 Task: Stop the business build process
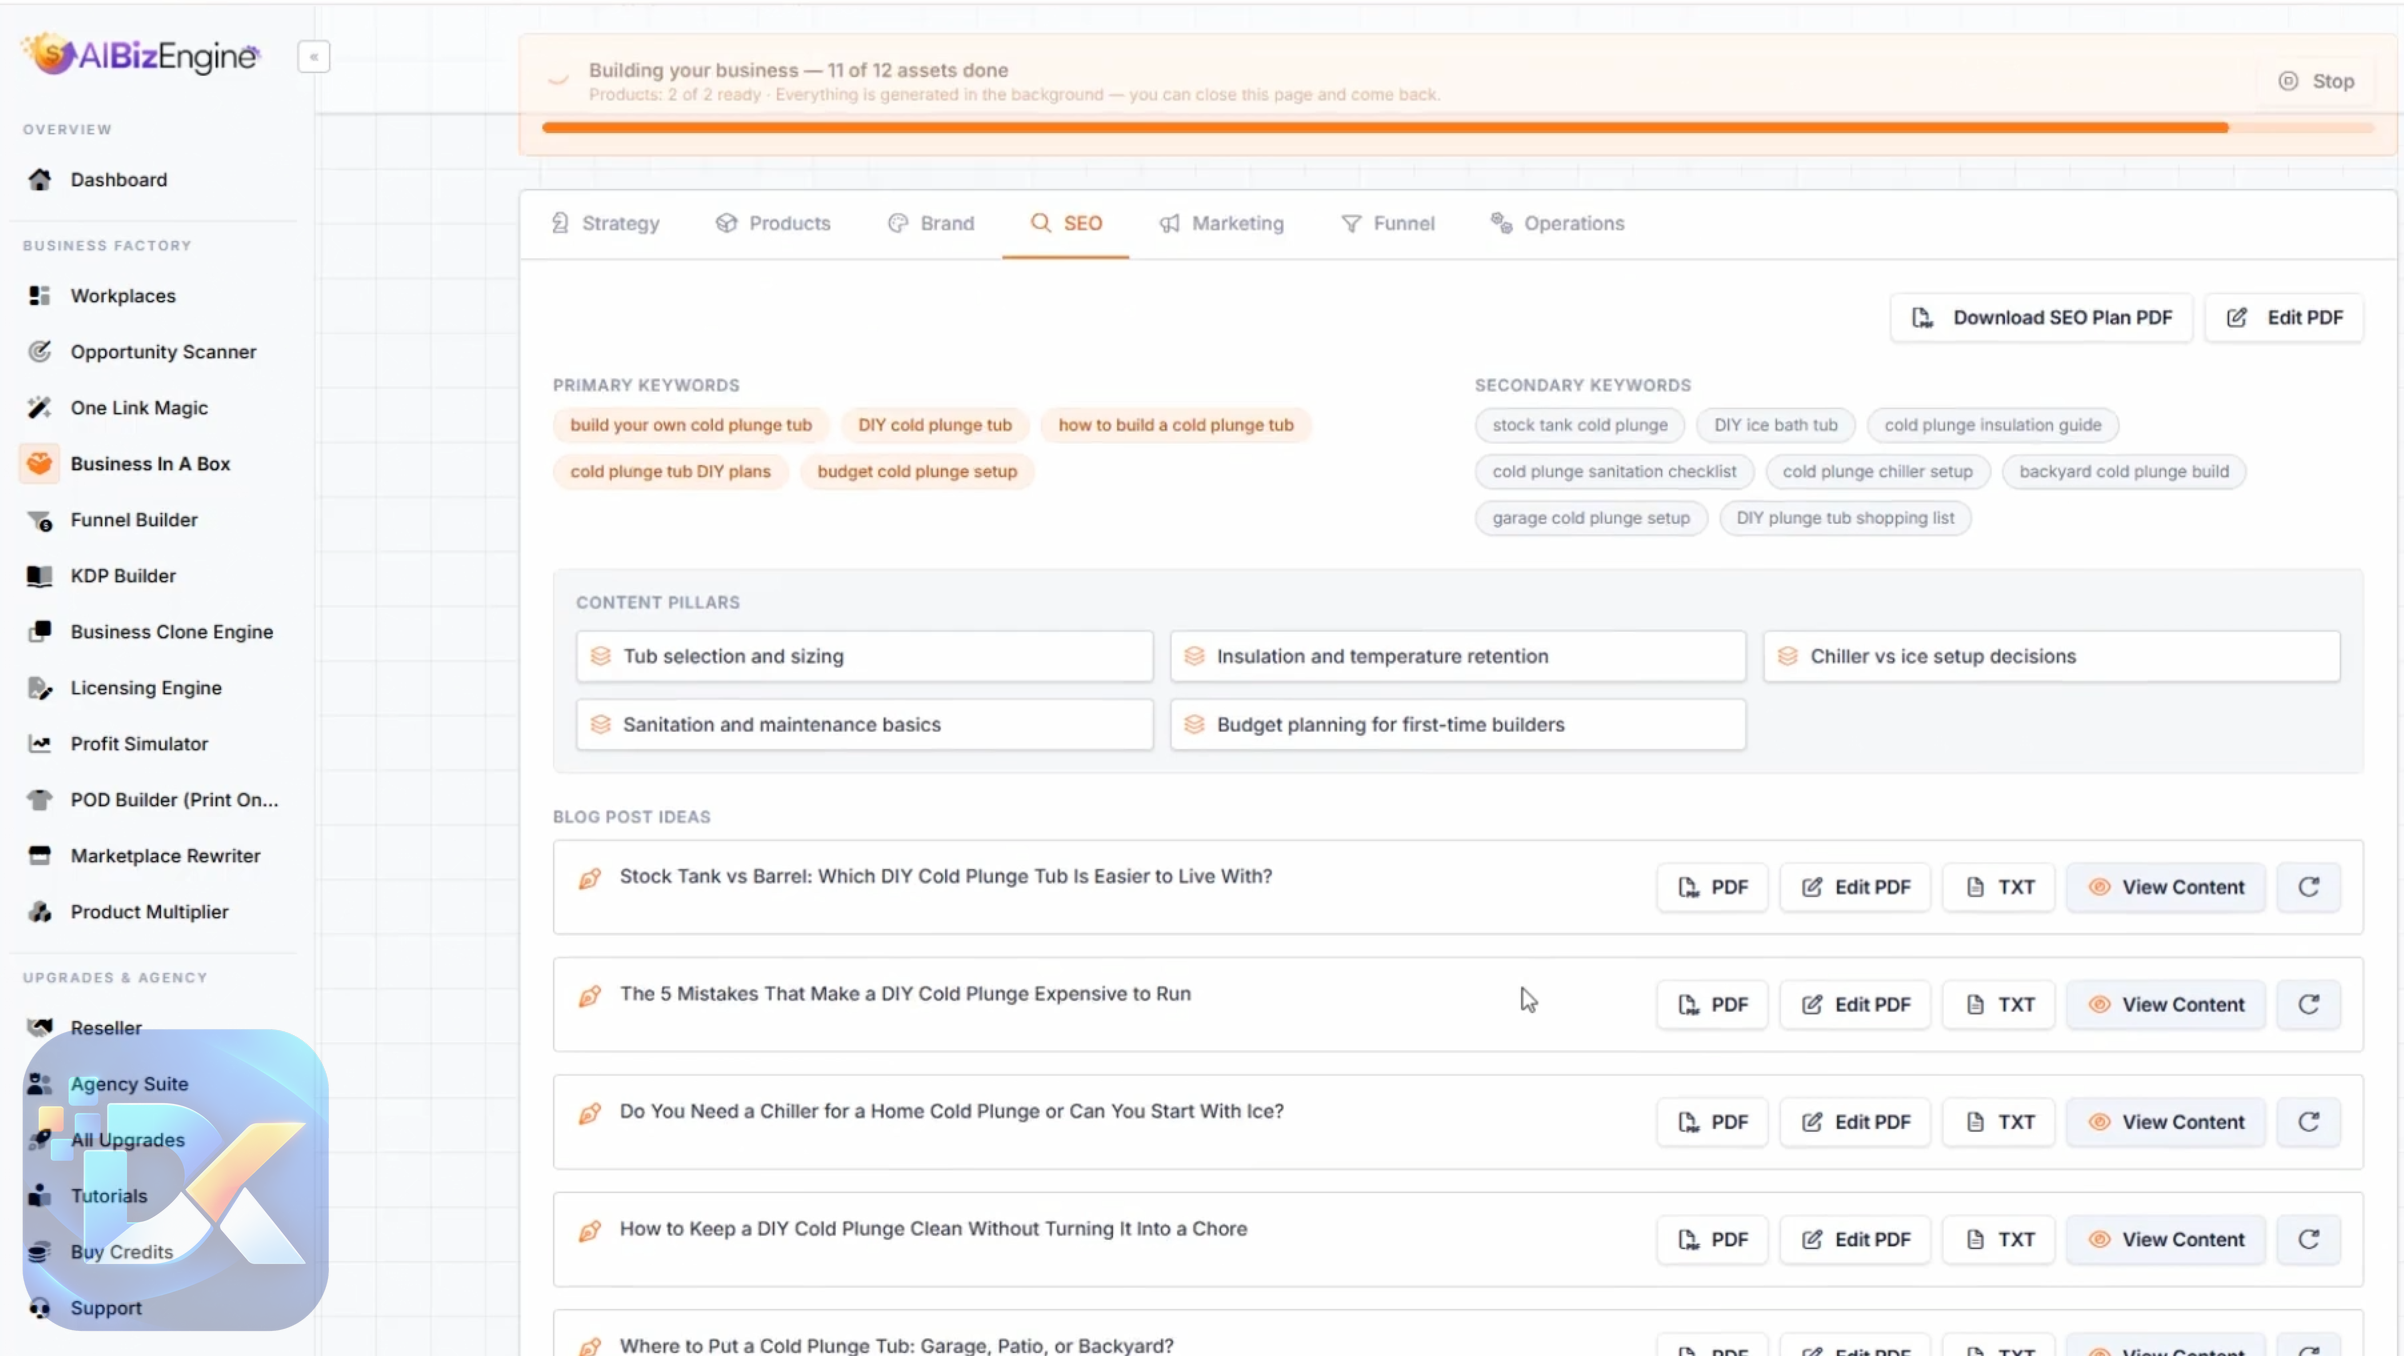2316,81
